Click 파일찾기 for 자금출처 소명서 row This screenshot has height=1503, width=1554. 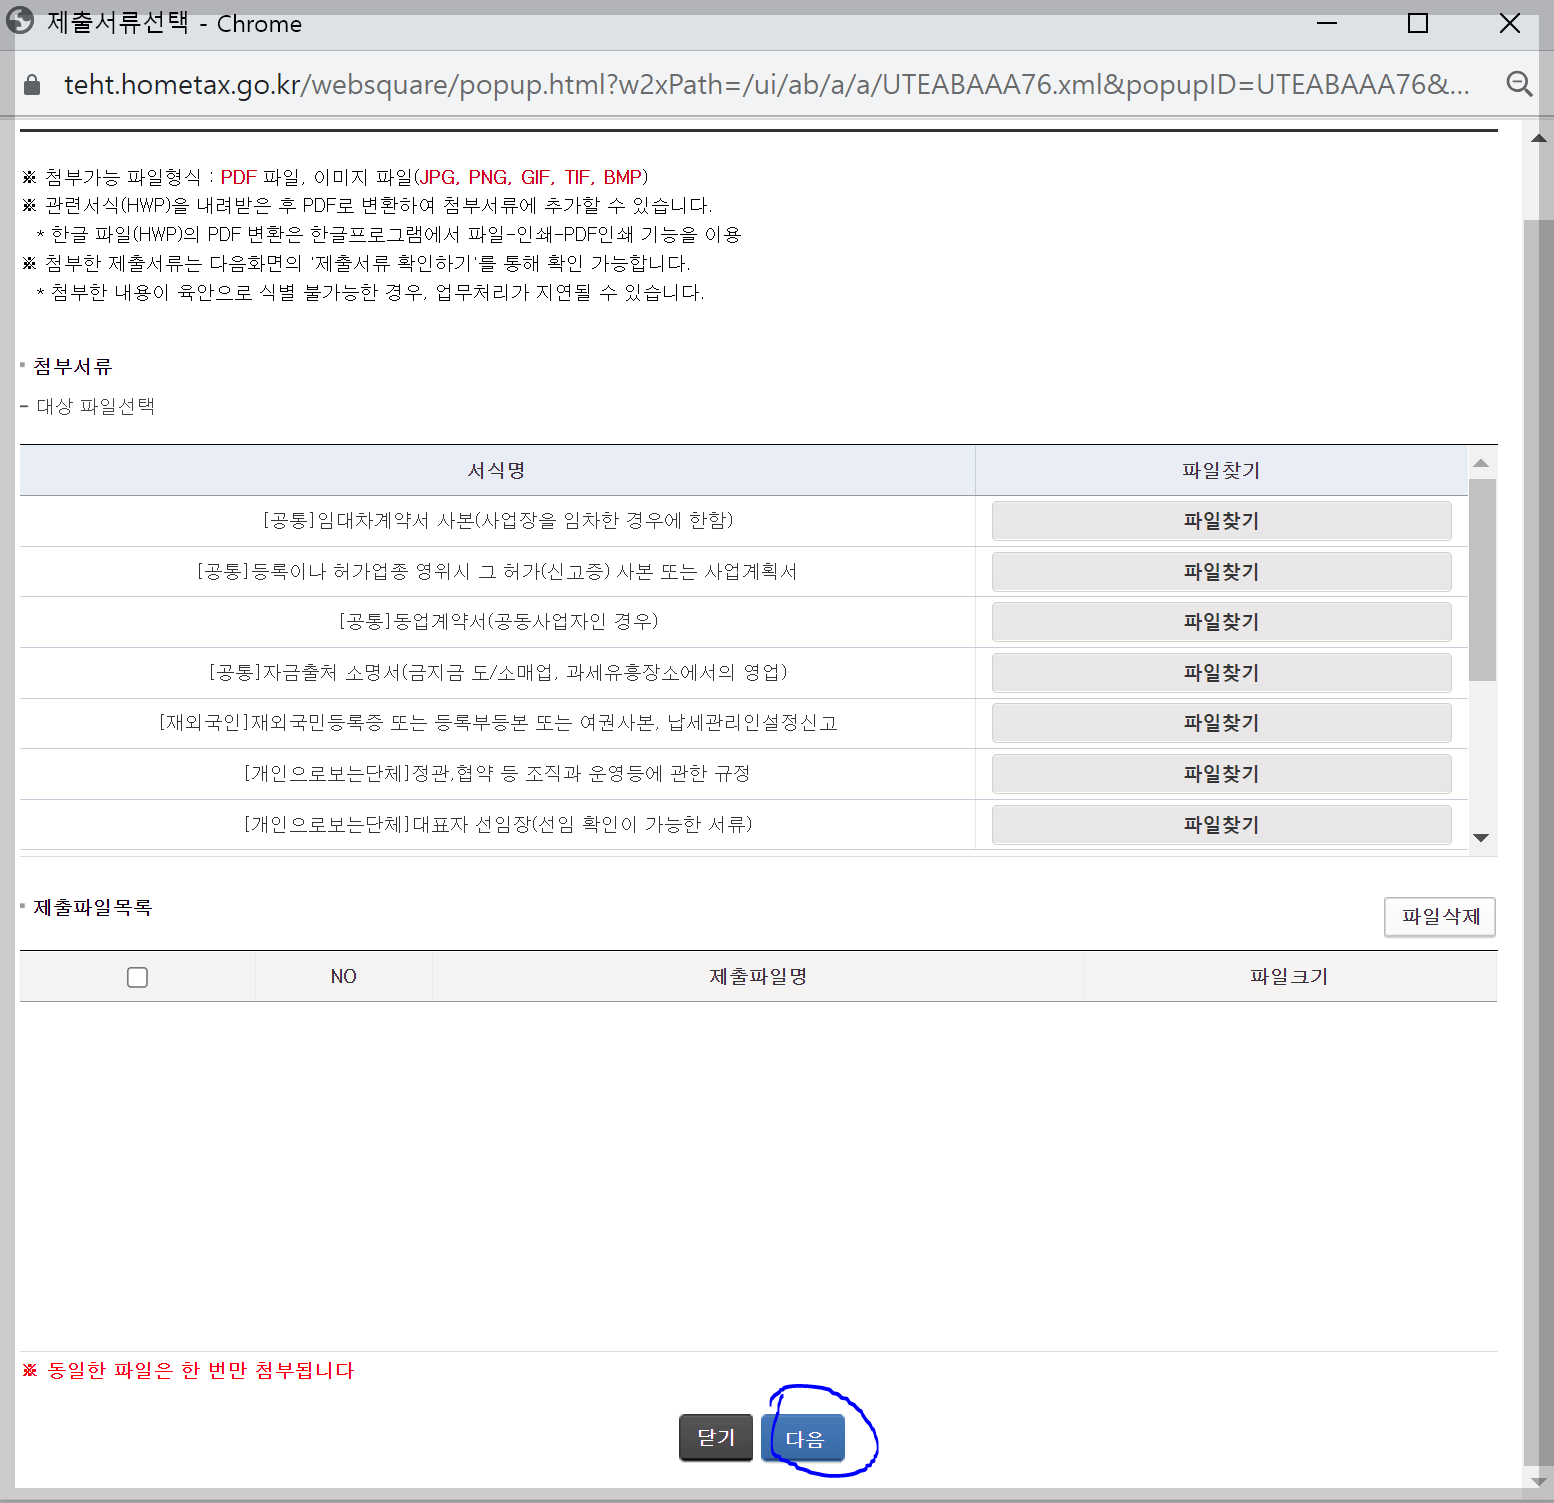1220,672
